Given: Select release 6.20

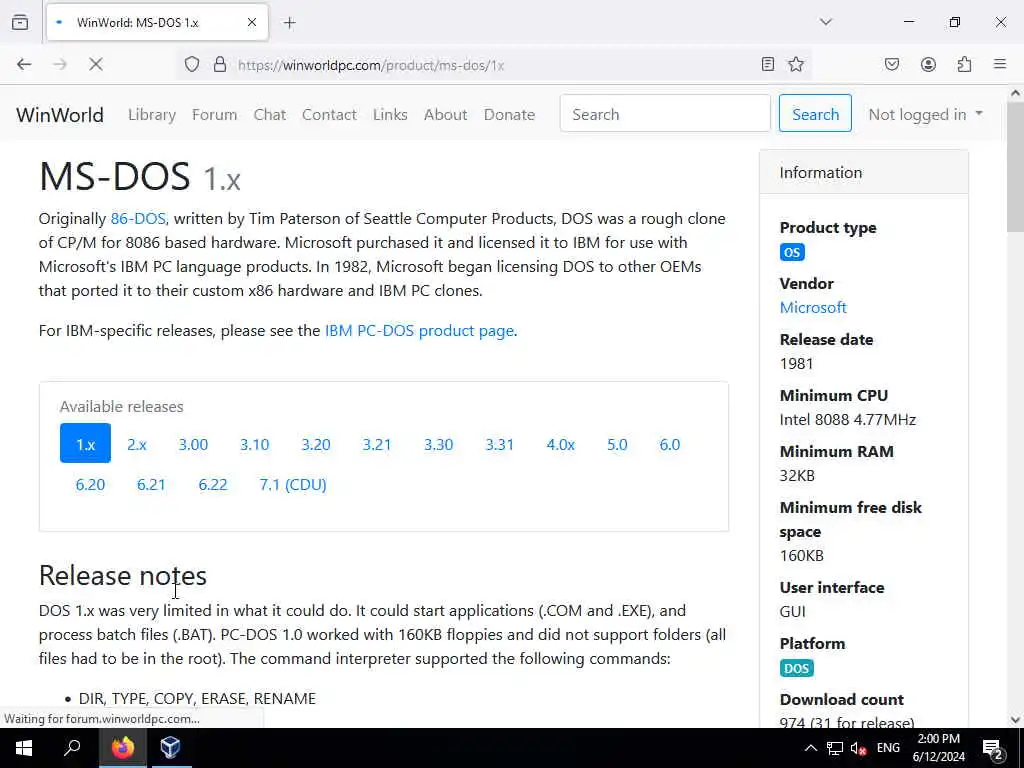Looking at the screenshot, I should 90,485.
